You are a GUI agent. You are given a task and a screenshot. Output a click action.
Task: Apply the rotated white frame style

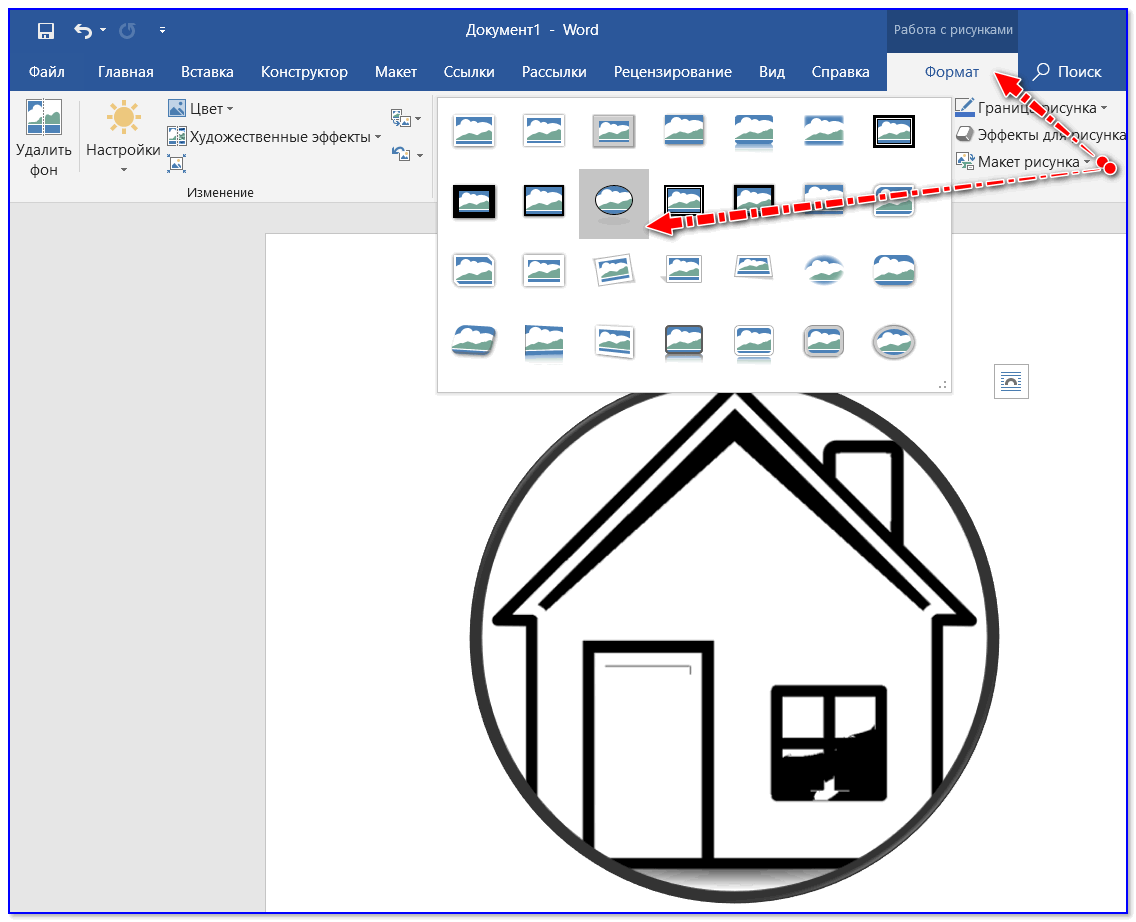(x=614, y=271)
